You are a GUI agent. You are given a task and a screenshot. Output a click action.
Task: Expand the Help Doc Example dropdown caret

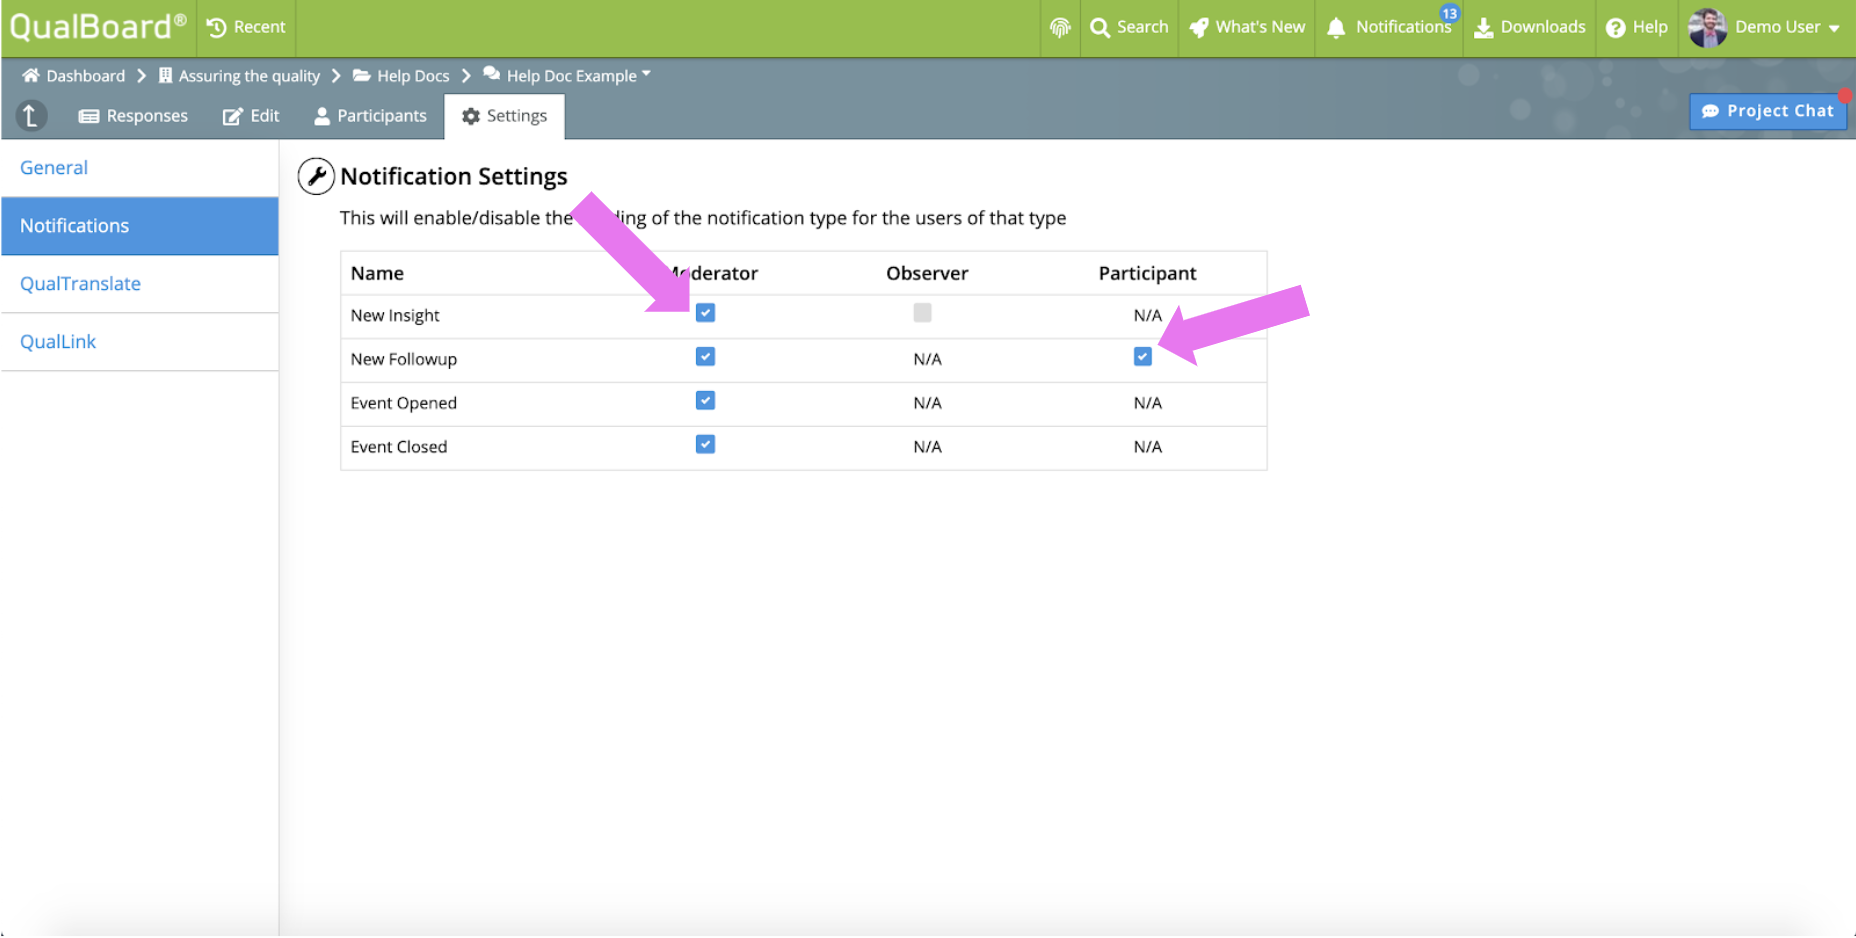(646, 73)
